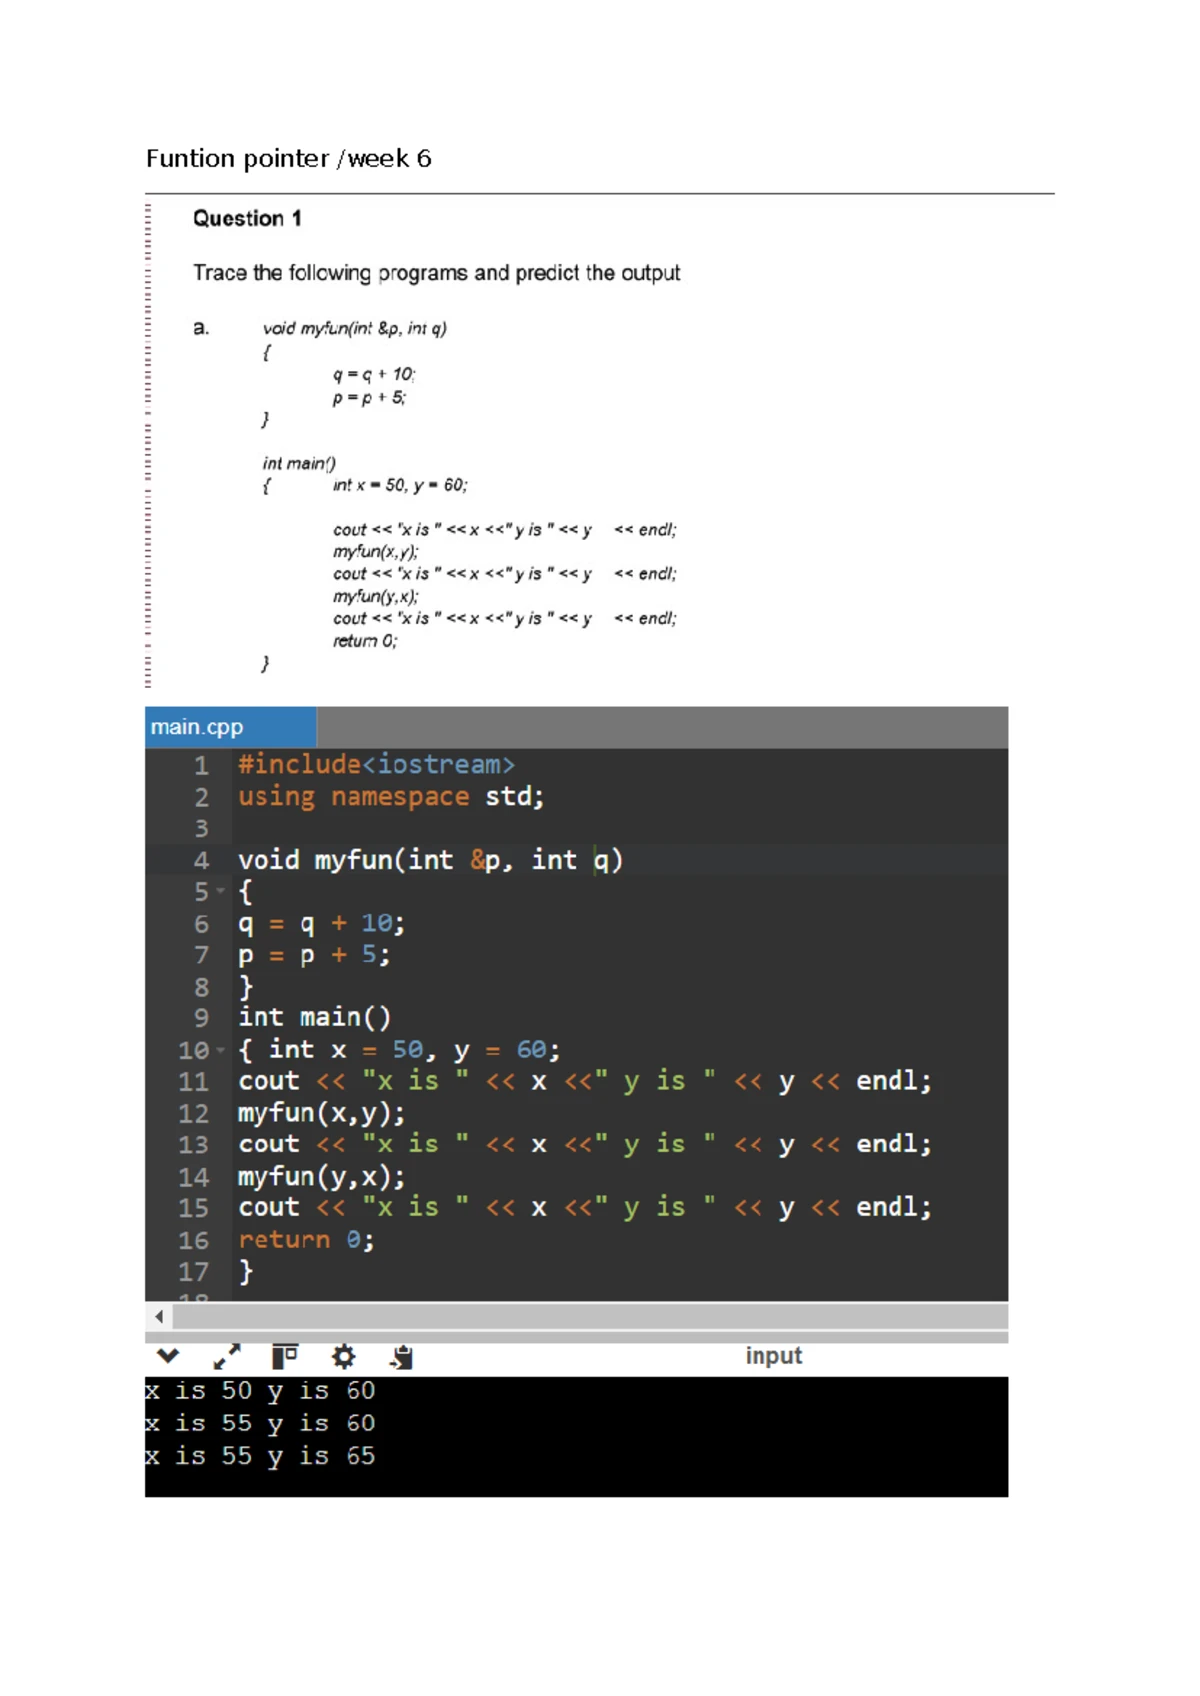Click the 'return 0;' text in the question
The image size is (1200, 1696).
tap(365, 641)
